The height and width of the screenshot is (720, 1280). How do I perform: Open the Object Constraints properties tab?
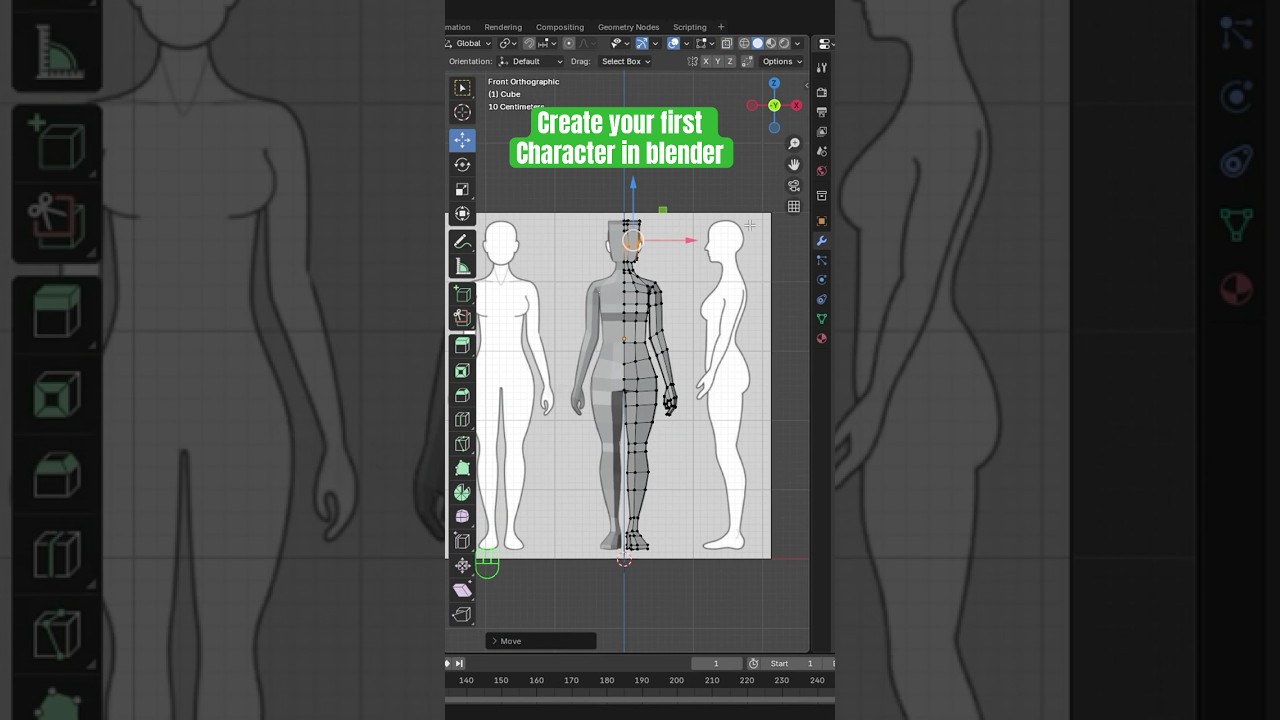click(x=822, y=299)
